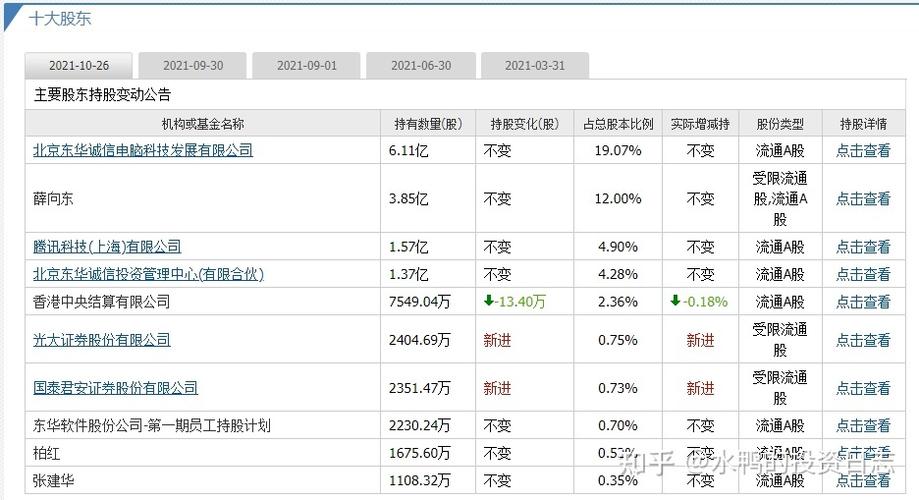The image size is (919, 500).
Task: Click the 1108.32万 holding value
Action: [420, 481]
